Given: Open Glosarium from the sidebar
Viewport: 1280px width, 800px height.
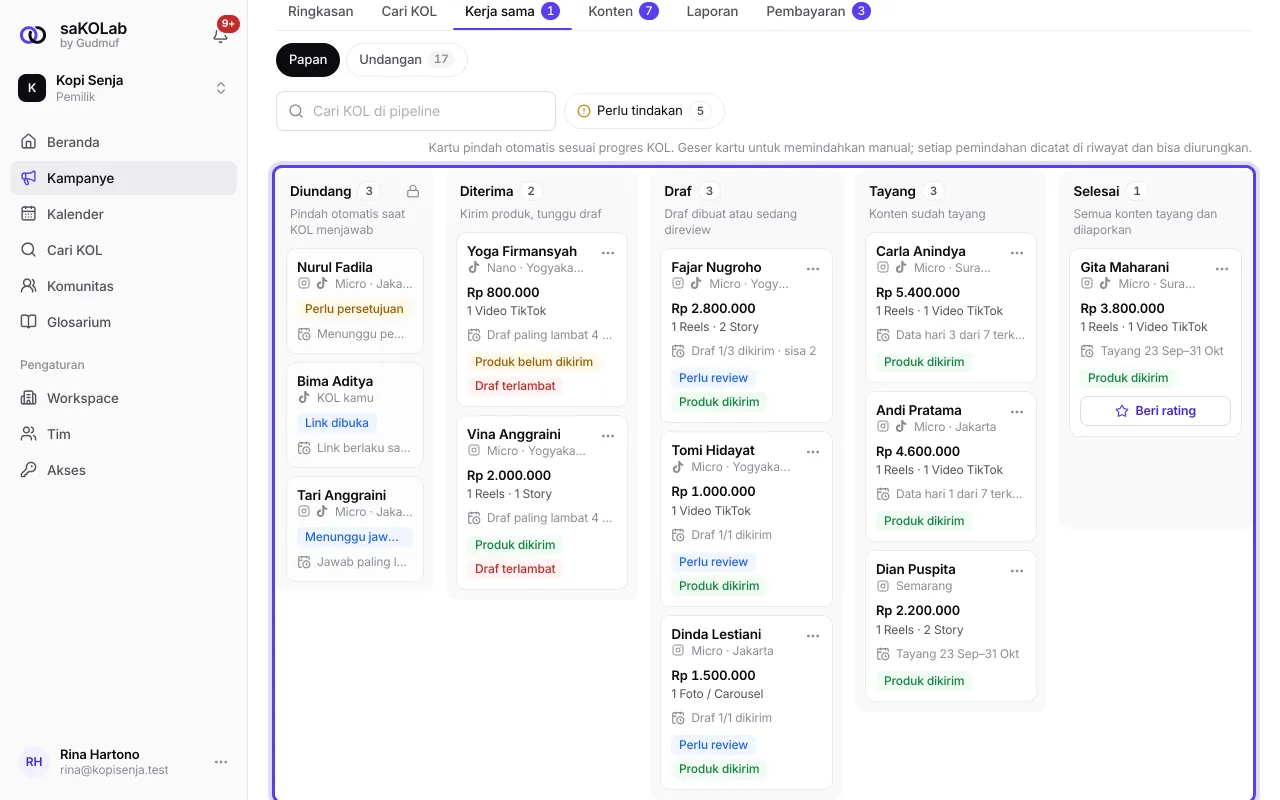Looking at the screenshot, I should pyautogui.click(x=124, y=322).
